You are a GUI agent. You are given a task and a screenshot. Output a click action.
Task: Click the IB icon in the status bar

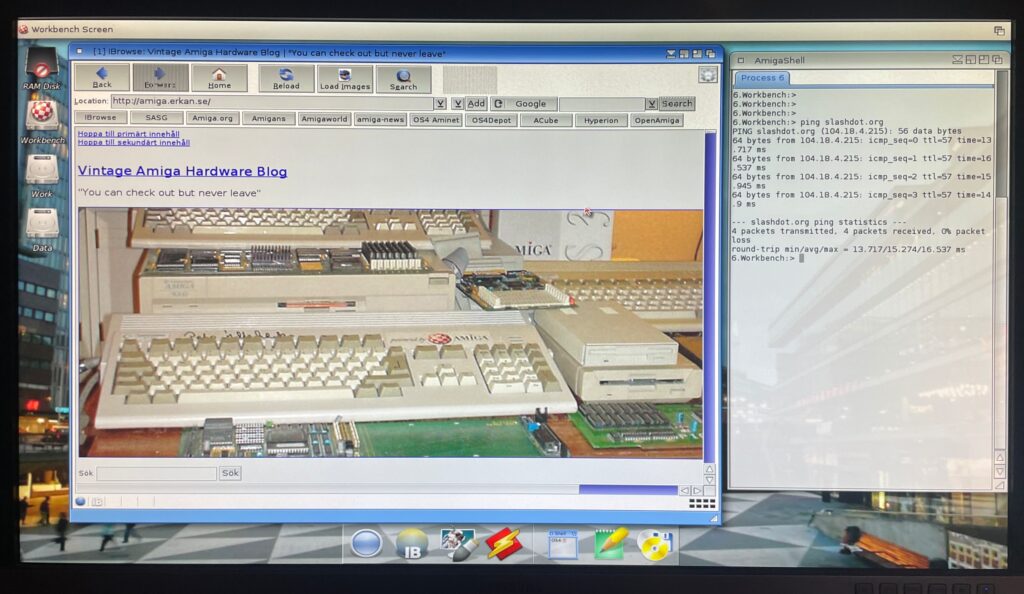pyautogui.click(x=97, y=501)
